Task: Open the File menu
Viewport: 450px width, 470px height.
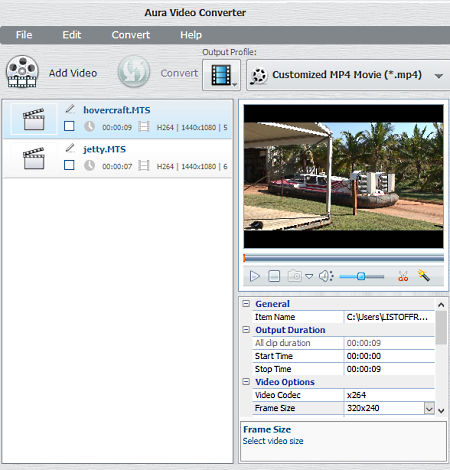Action: pos(24,35)
